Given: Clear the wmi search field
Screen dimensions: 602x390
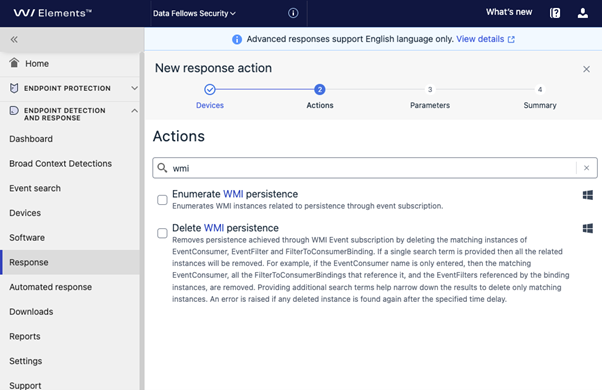Looking at the screenshot, I should (586, 168).
